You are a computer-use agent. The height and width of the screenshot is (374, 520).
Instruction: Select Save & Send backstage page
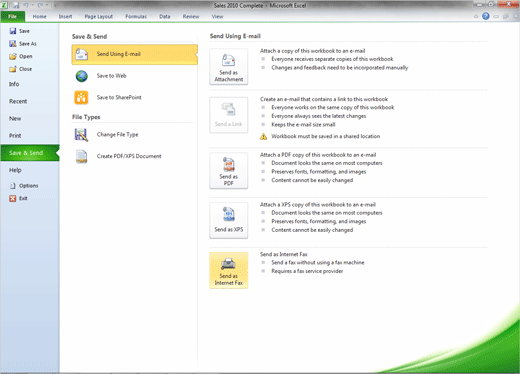point(30,153)
